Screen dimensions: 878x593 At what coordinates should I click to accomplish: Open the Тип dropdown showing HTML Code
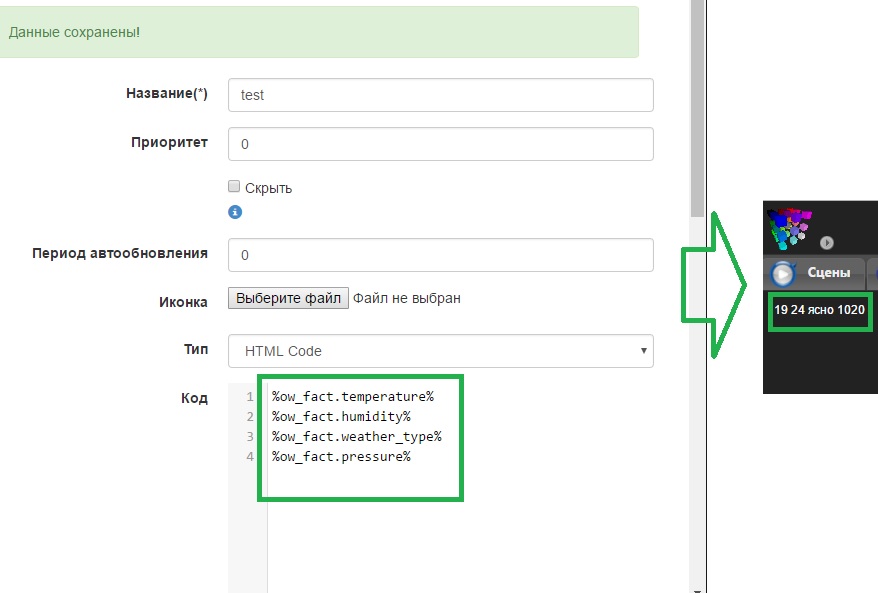[441, 351]
